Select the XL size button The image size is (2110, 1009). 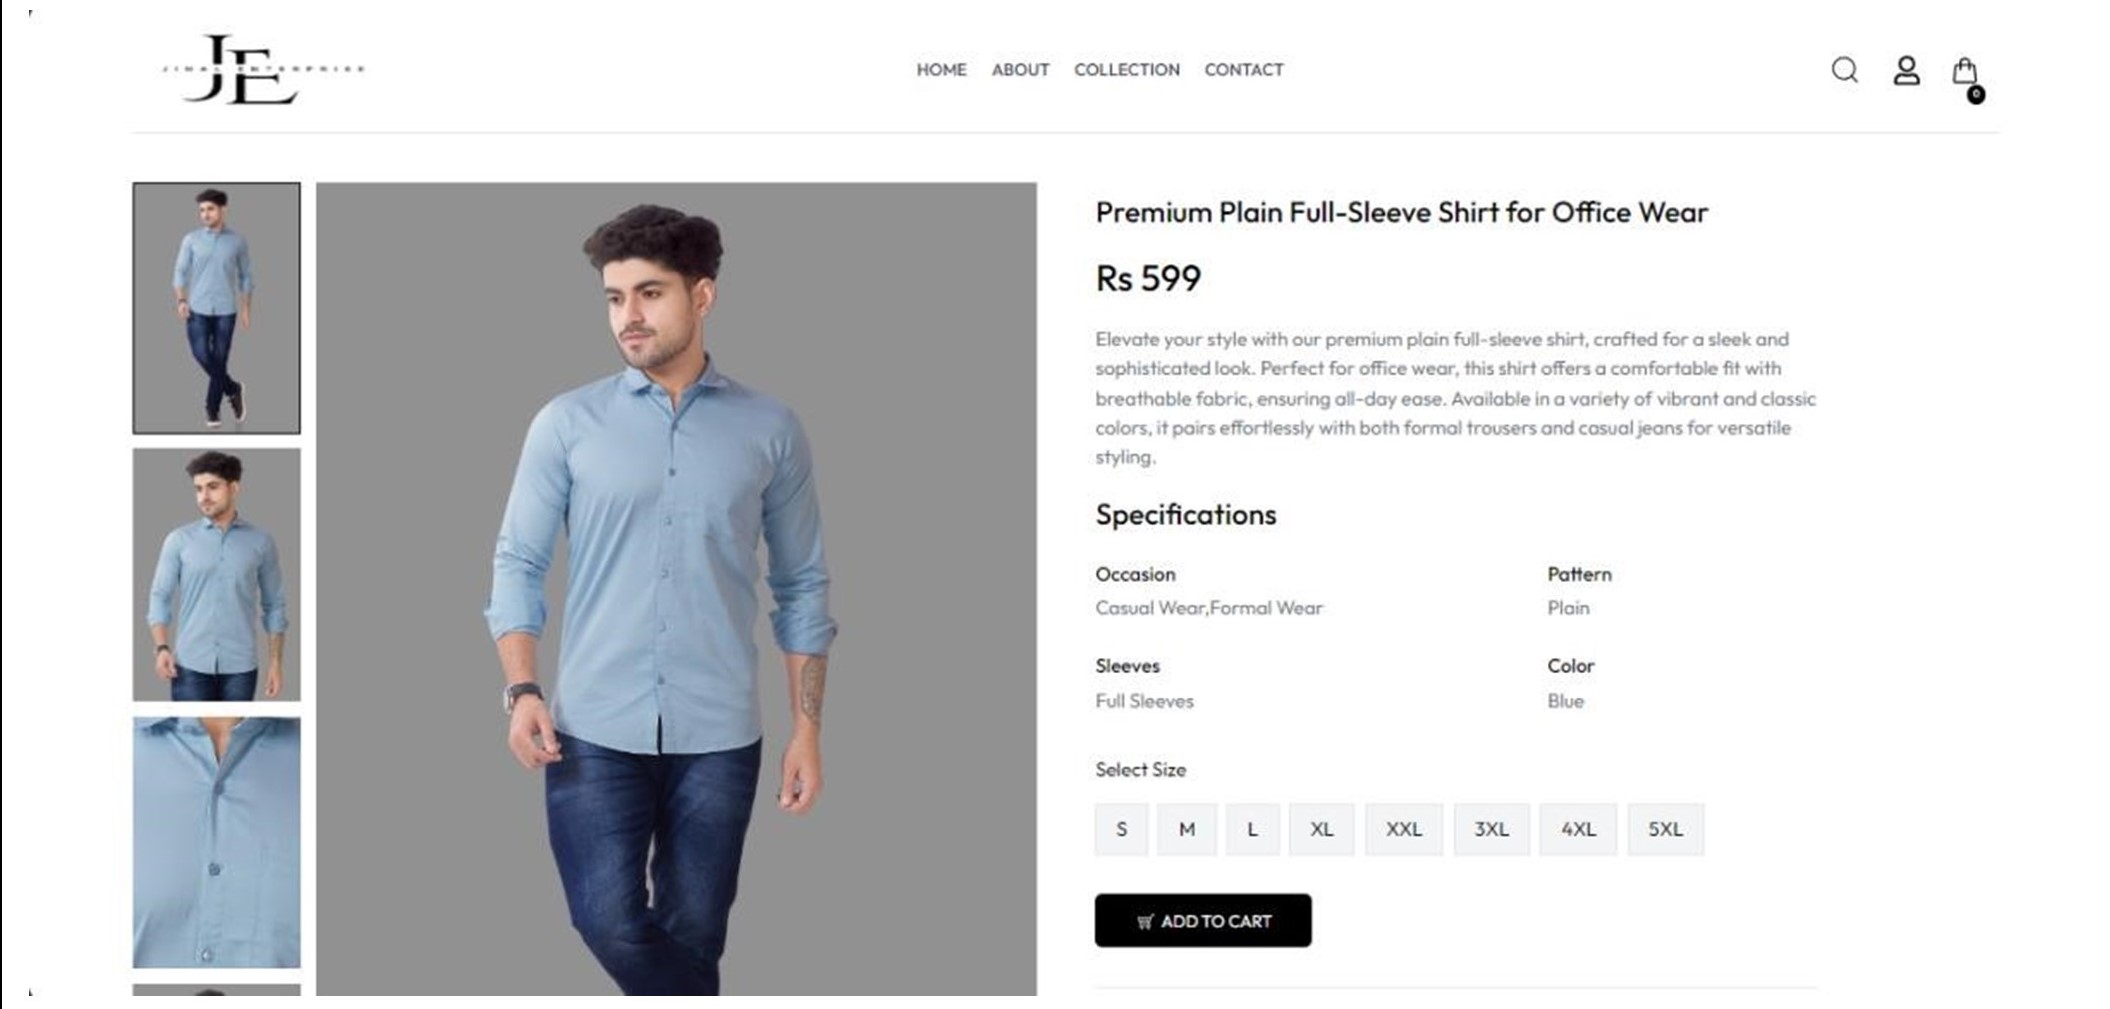[1321, 829]
